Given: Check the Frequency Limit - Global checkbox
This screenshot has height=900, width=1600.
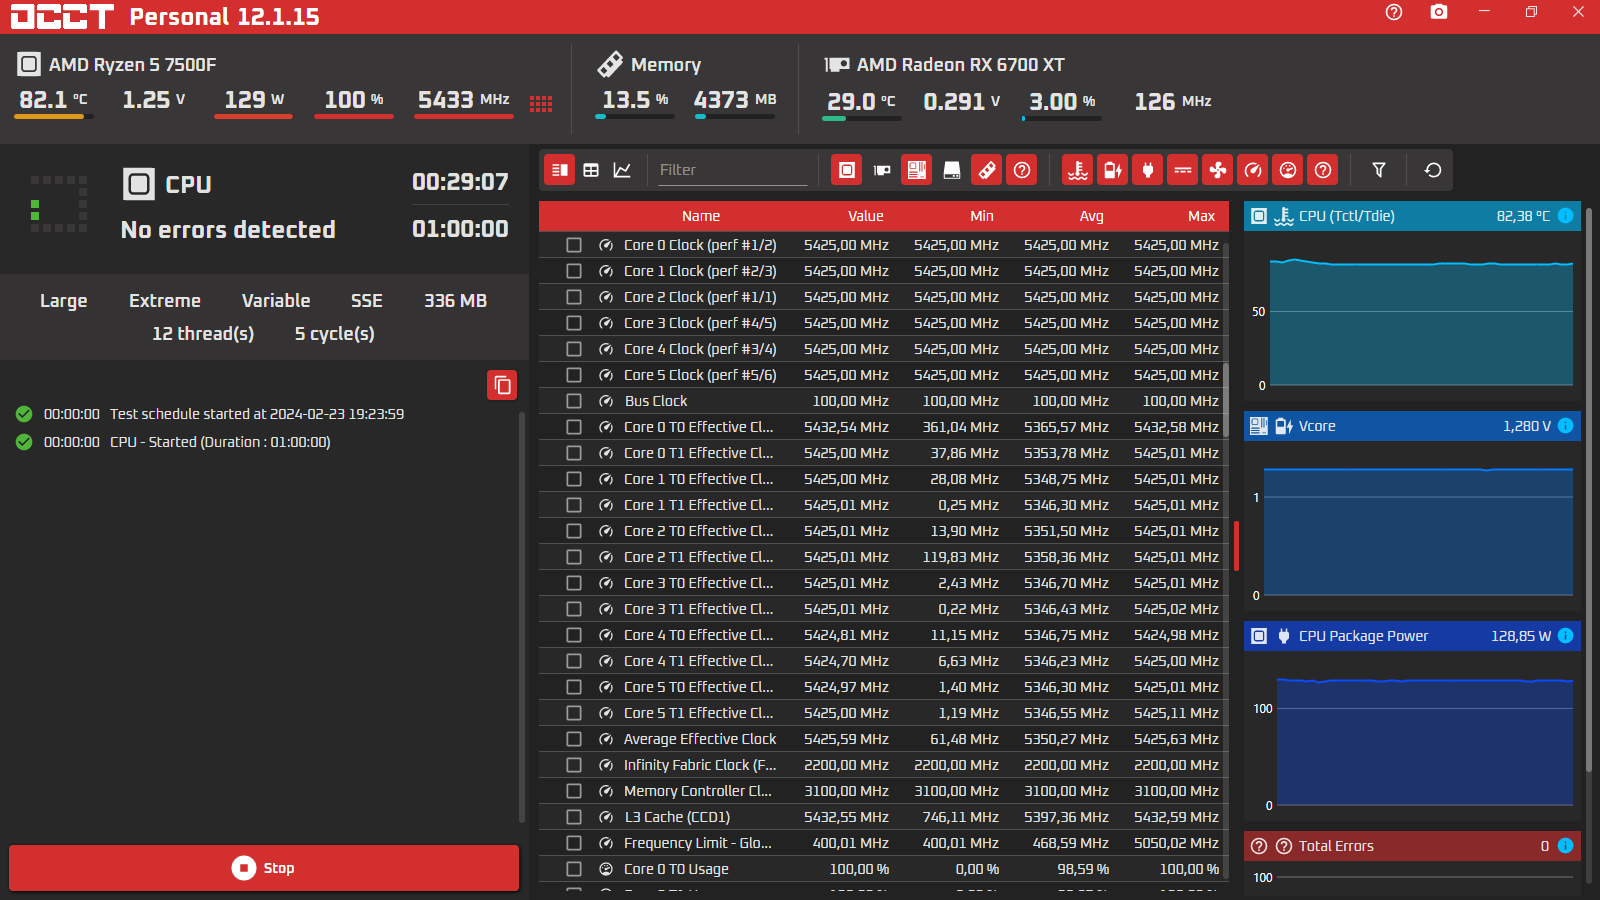Looking at the screenshot, I should pyautogui.click(x=574, y=843).
